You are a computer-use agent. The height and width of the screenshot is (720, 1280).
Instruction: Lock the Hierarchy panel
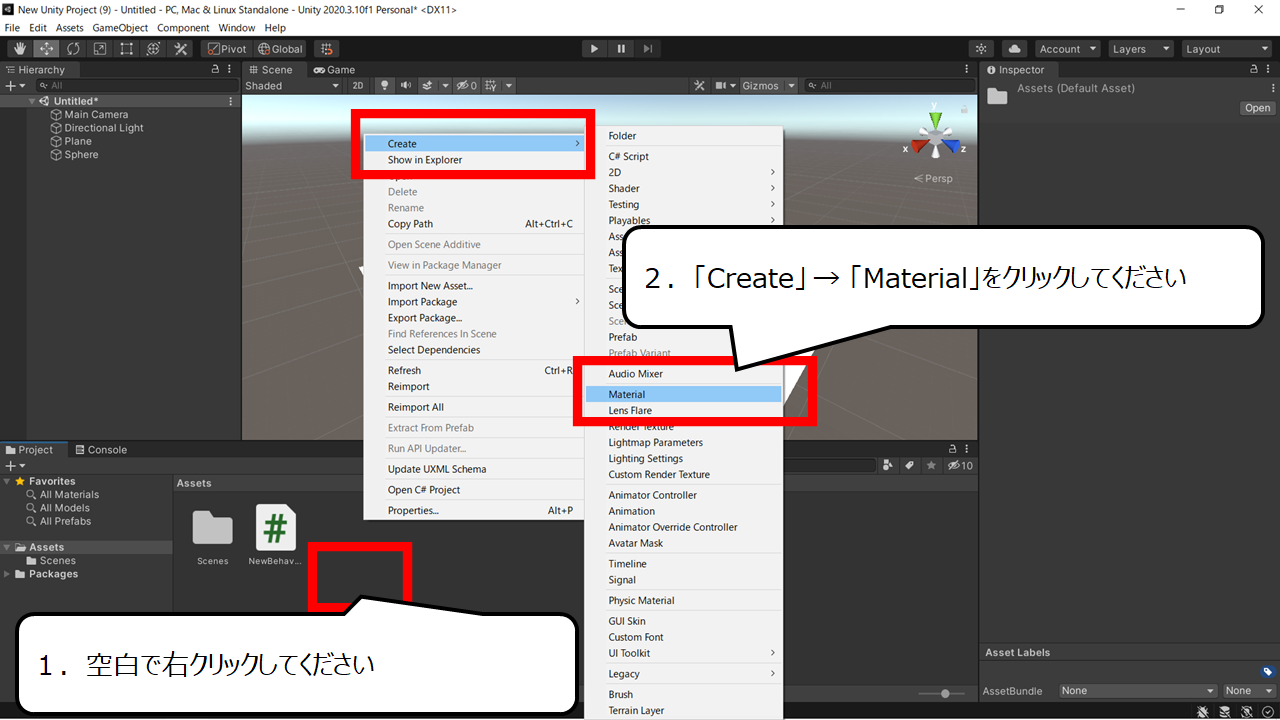[x=215, y=70]
